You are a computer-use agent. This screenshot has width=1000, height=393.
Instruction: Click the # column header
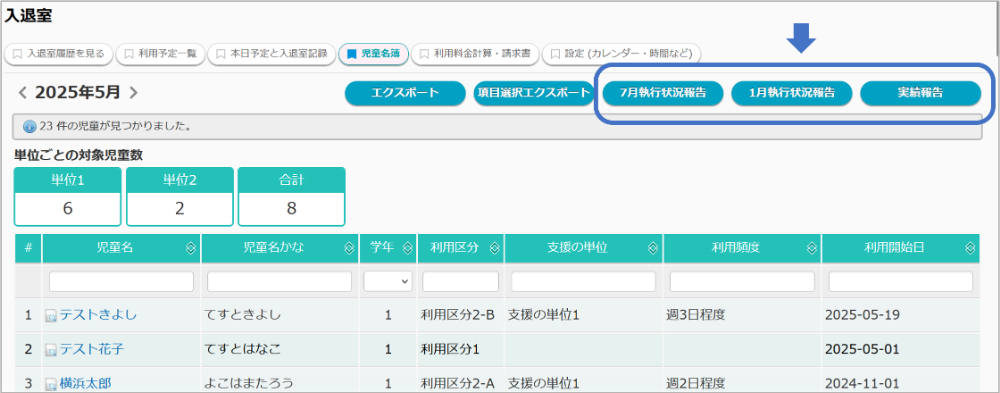pyautogui.click(x=28, y=248)
